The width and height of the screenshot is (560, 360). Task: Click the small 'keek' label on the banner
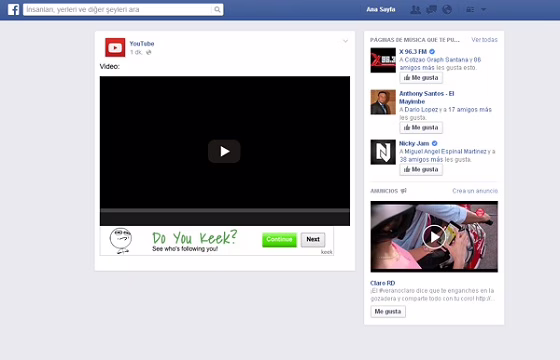[326, 252]
